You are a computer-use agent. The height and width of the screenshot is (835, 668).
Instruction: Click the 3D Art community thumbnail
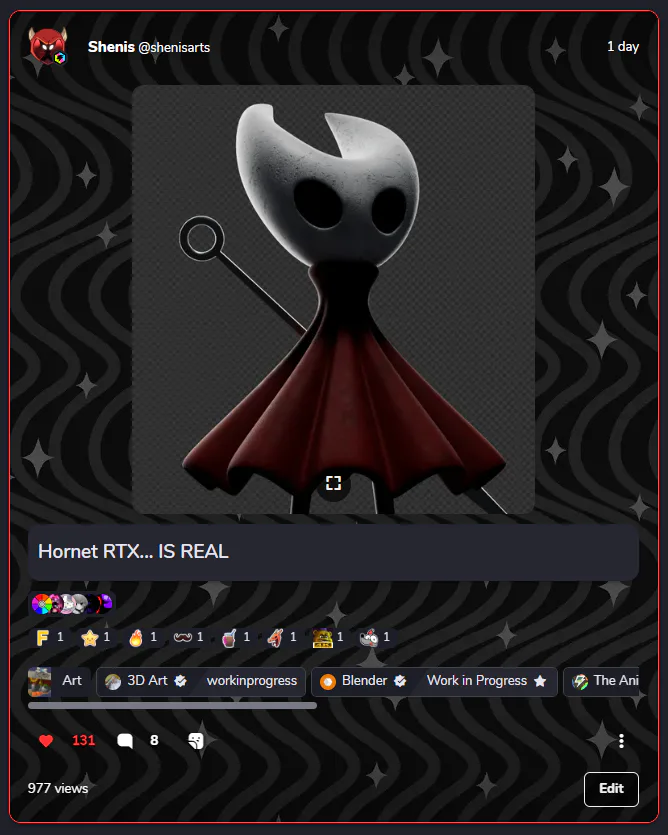tap(113, 682)
